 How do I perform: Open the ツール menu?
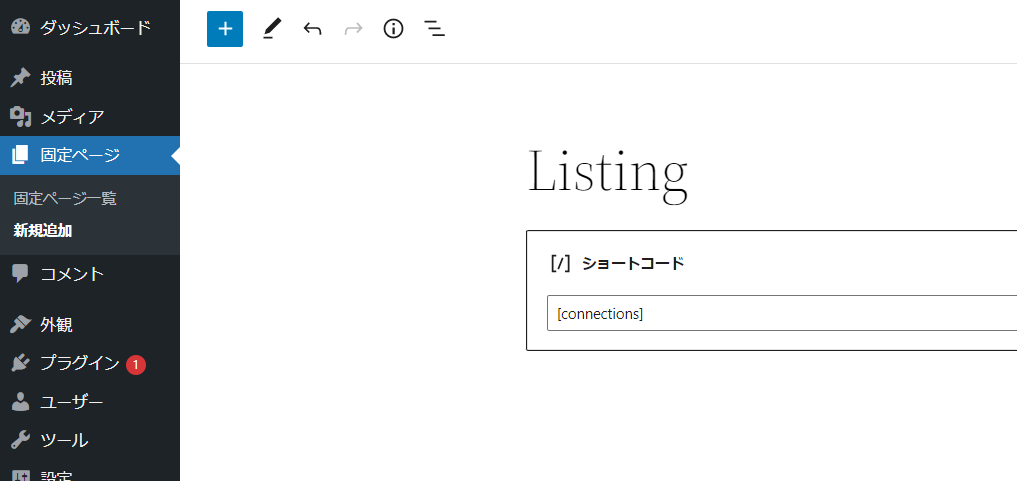click(64, 440)
